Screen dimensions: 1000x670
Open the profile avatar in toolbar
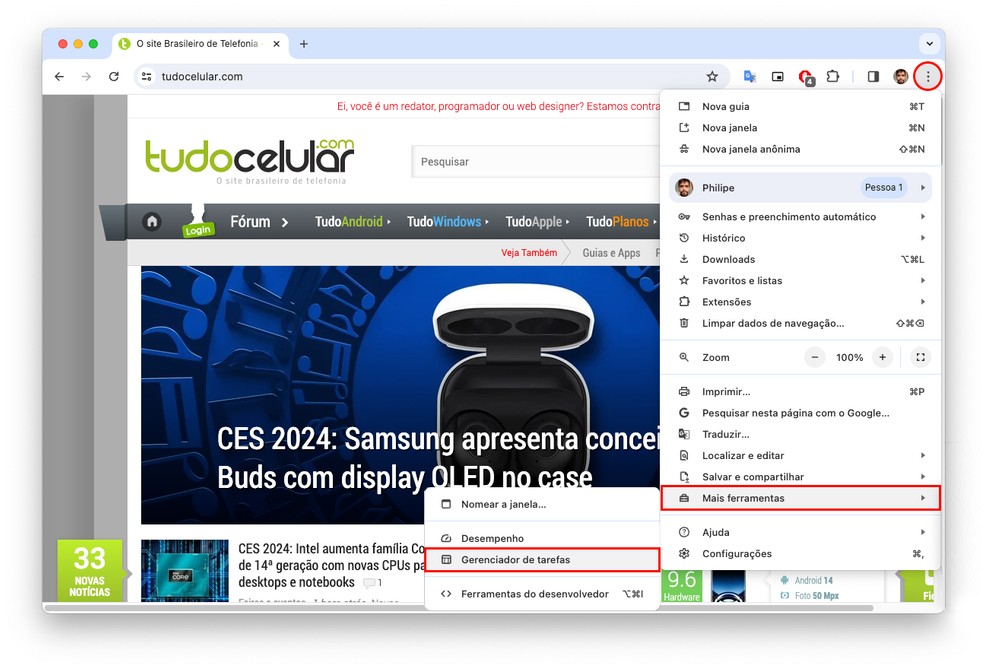coord(901,76)
